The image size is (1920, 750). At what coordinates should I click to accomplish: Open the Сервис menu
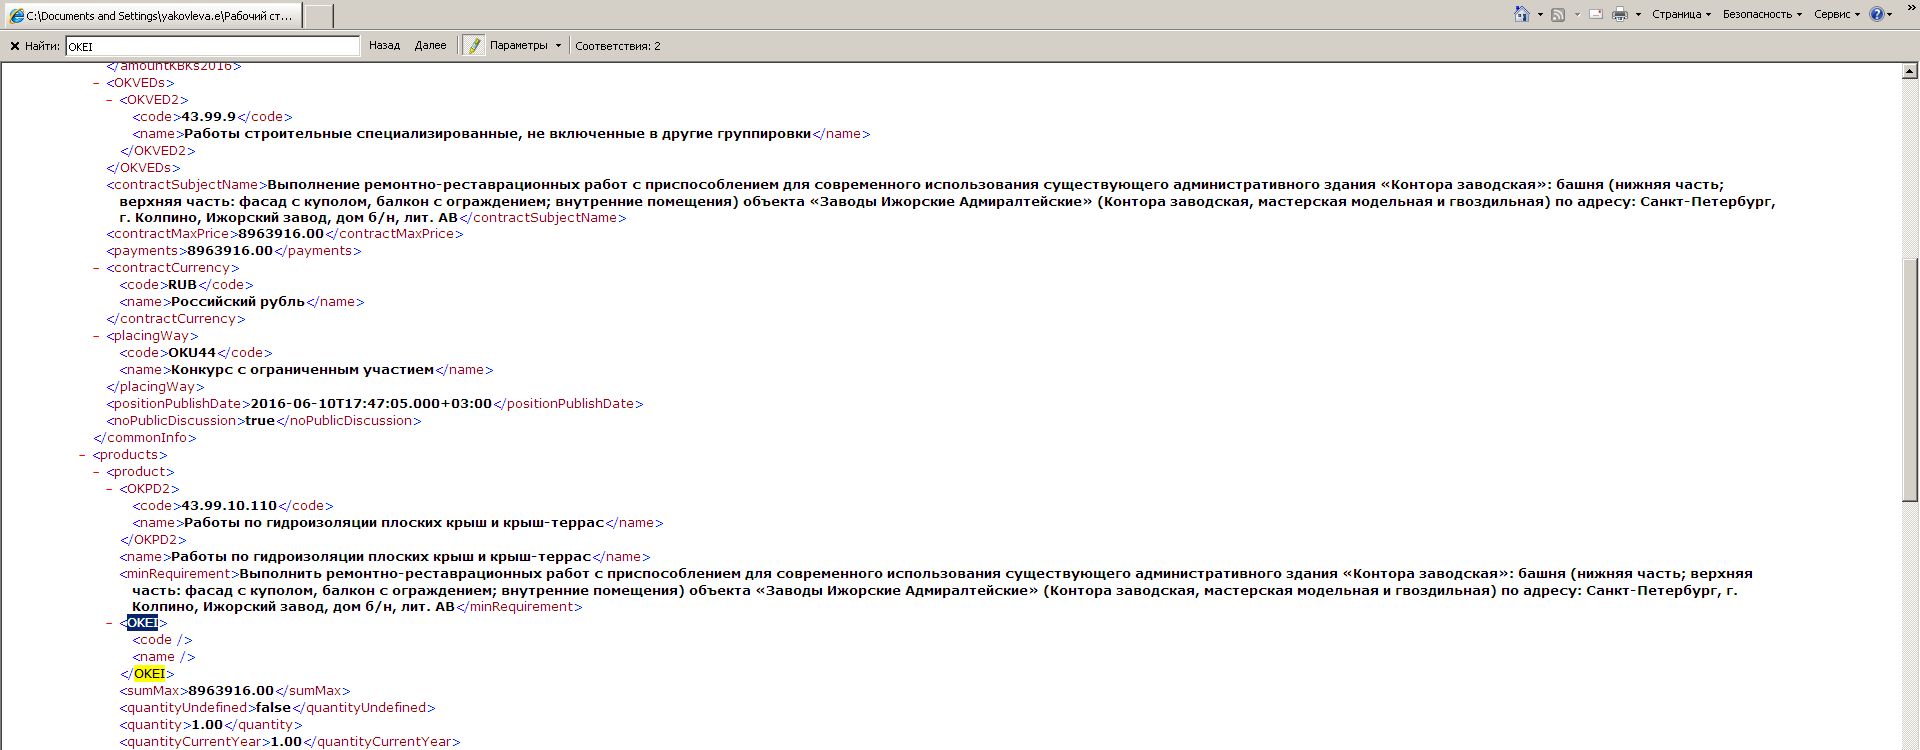point(1837,14)
